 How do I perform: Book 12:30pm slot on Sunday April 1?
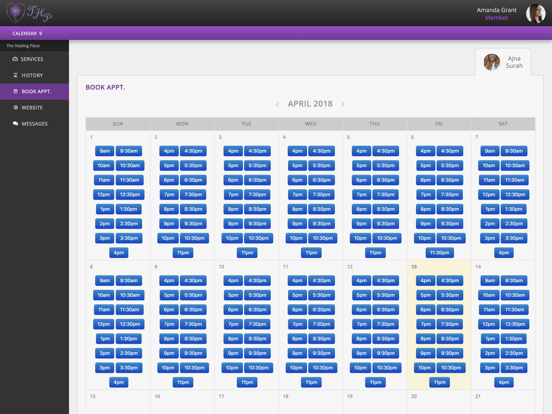pos(130,194)
